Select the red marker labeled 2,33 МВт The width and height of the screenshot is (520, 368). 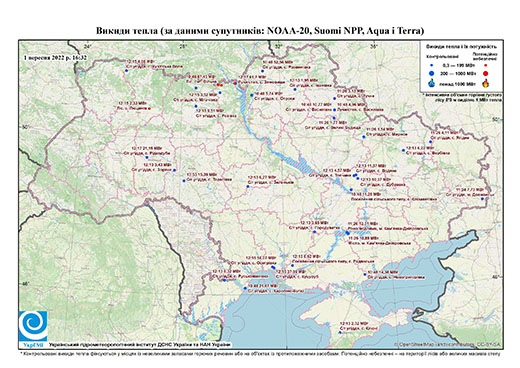149,108
